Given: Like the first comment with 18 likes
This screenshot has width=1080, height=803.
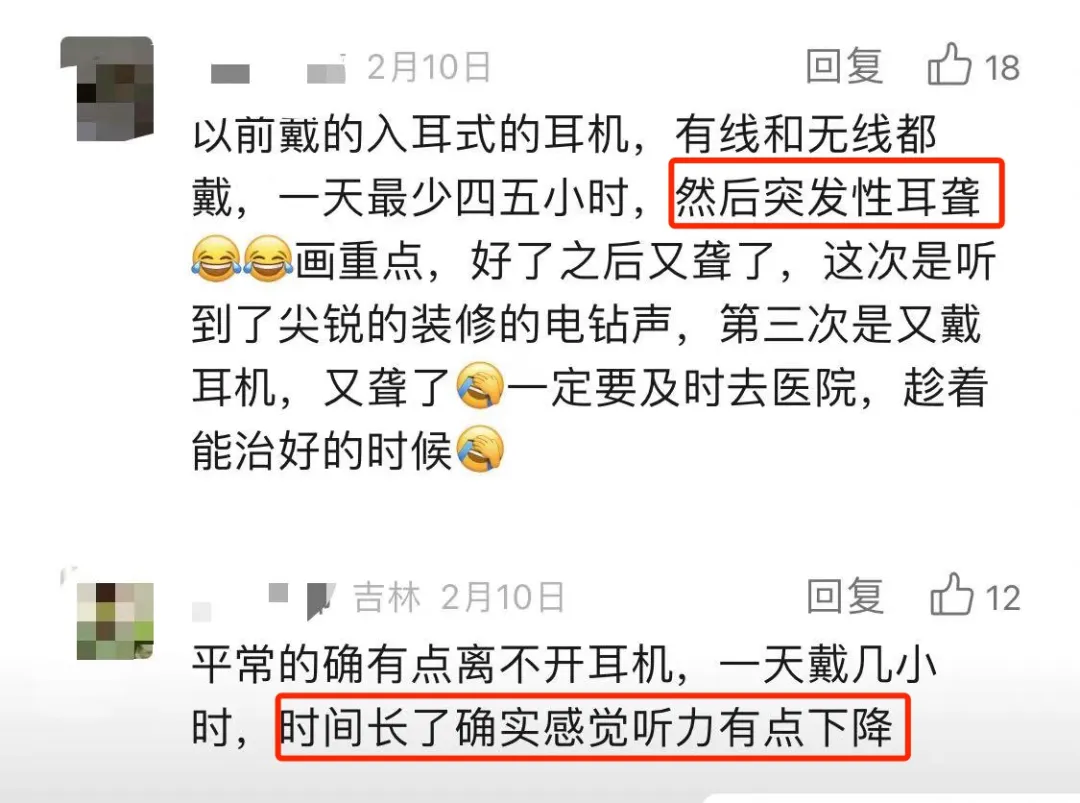Looking at the screenshot, I should pos(950,65).
